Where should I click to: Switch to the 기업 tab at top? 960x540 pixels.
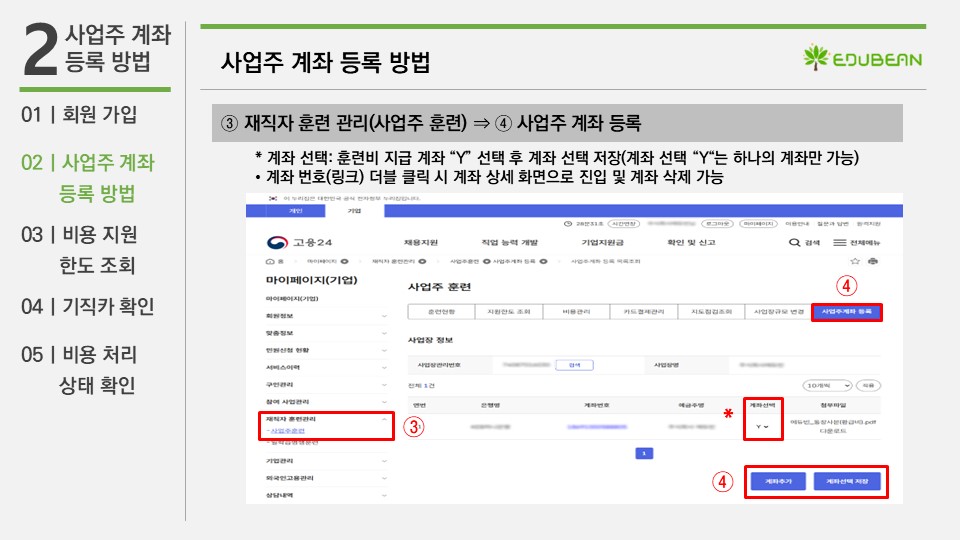pyautogui.click(x=353, y=211)
